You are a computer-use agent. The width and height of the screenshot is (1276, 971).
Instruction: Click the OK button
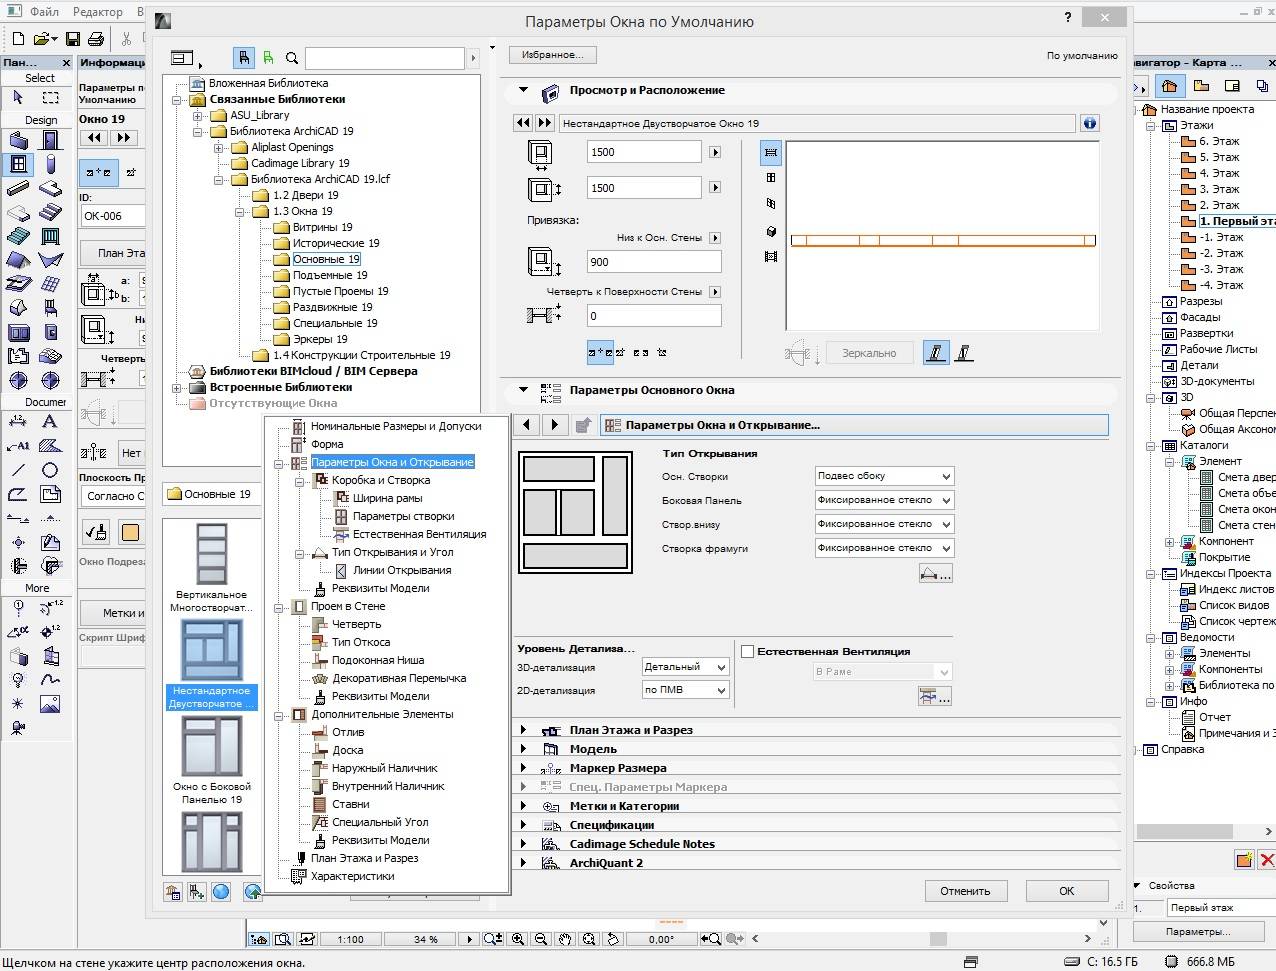point(1067,891)
